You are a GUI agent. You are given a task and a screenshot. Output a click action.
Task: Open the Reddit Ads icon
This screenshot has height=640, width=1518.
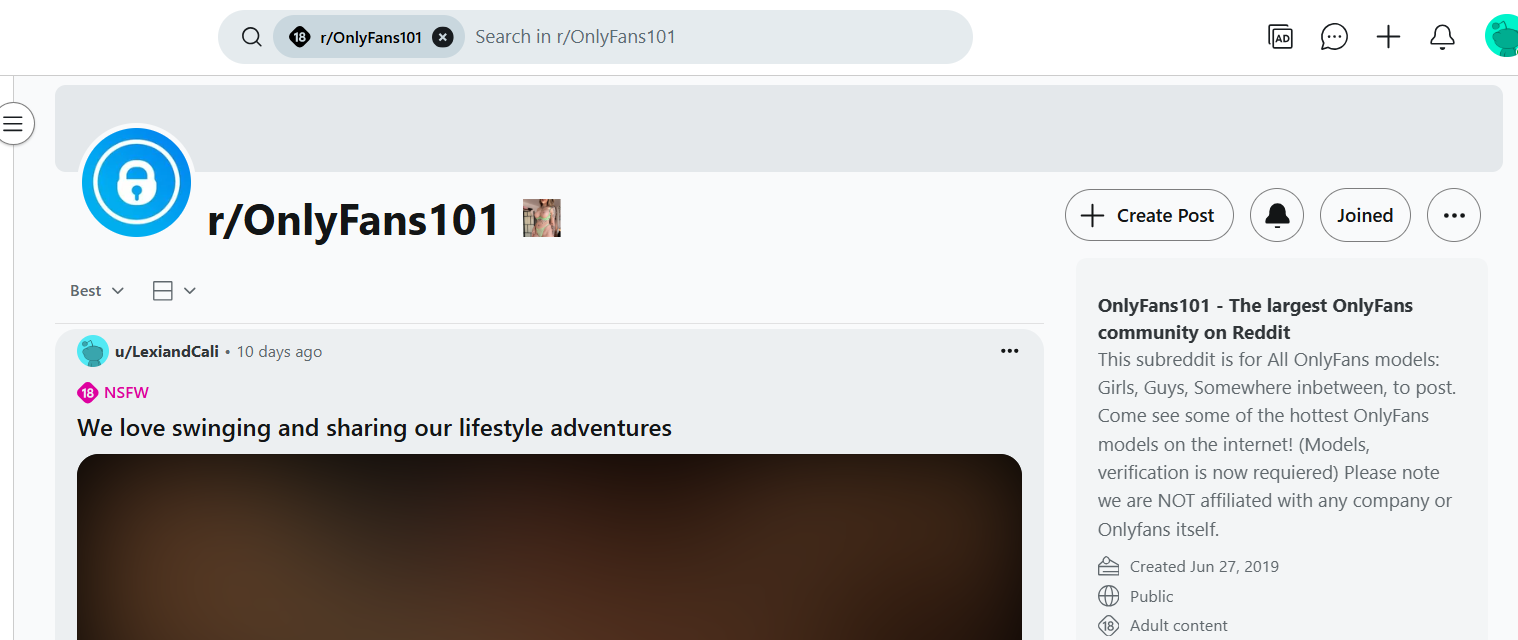pyautogui.click(x=1280, y=37)
